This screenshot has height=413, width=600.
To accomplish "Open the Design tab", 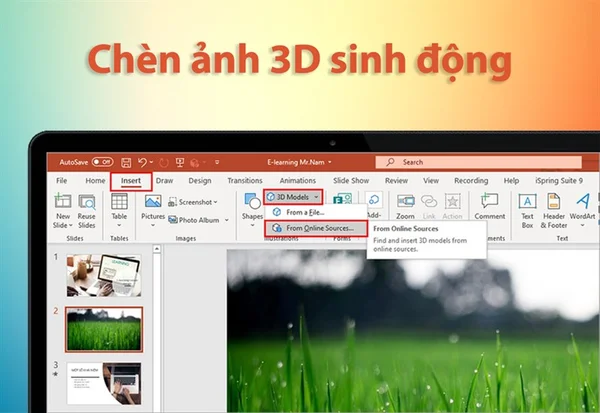I will 200,181.
